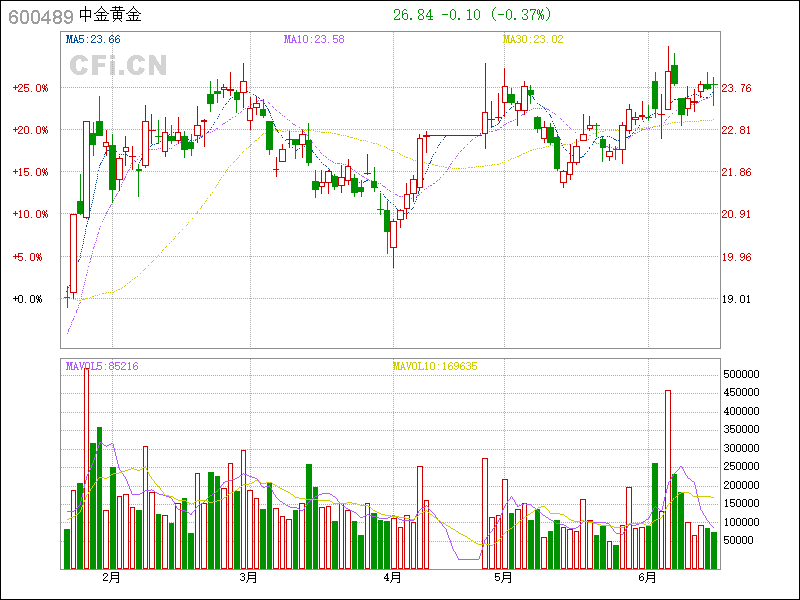Click the price readout 26.84 -0.10

click(438, 15)
